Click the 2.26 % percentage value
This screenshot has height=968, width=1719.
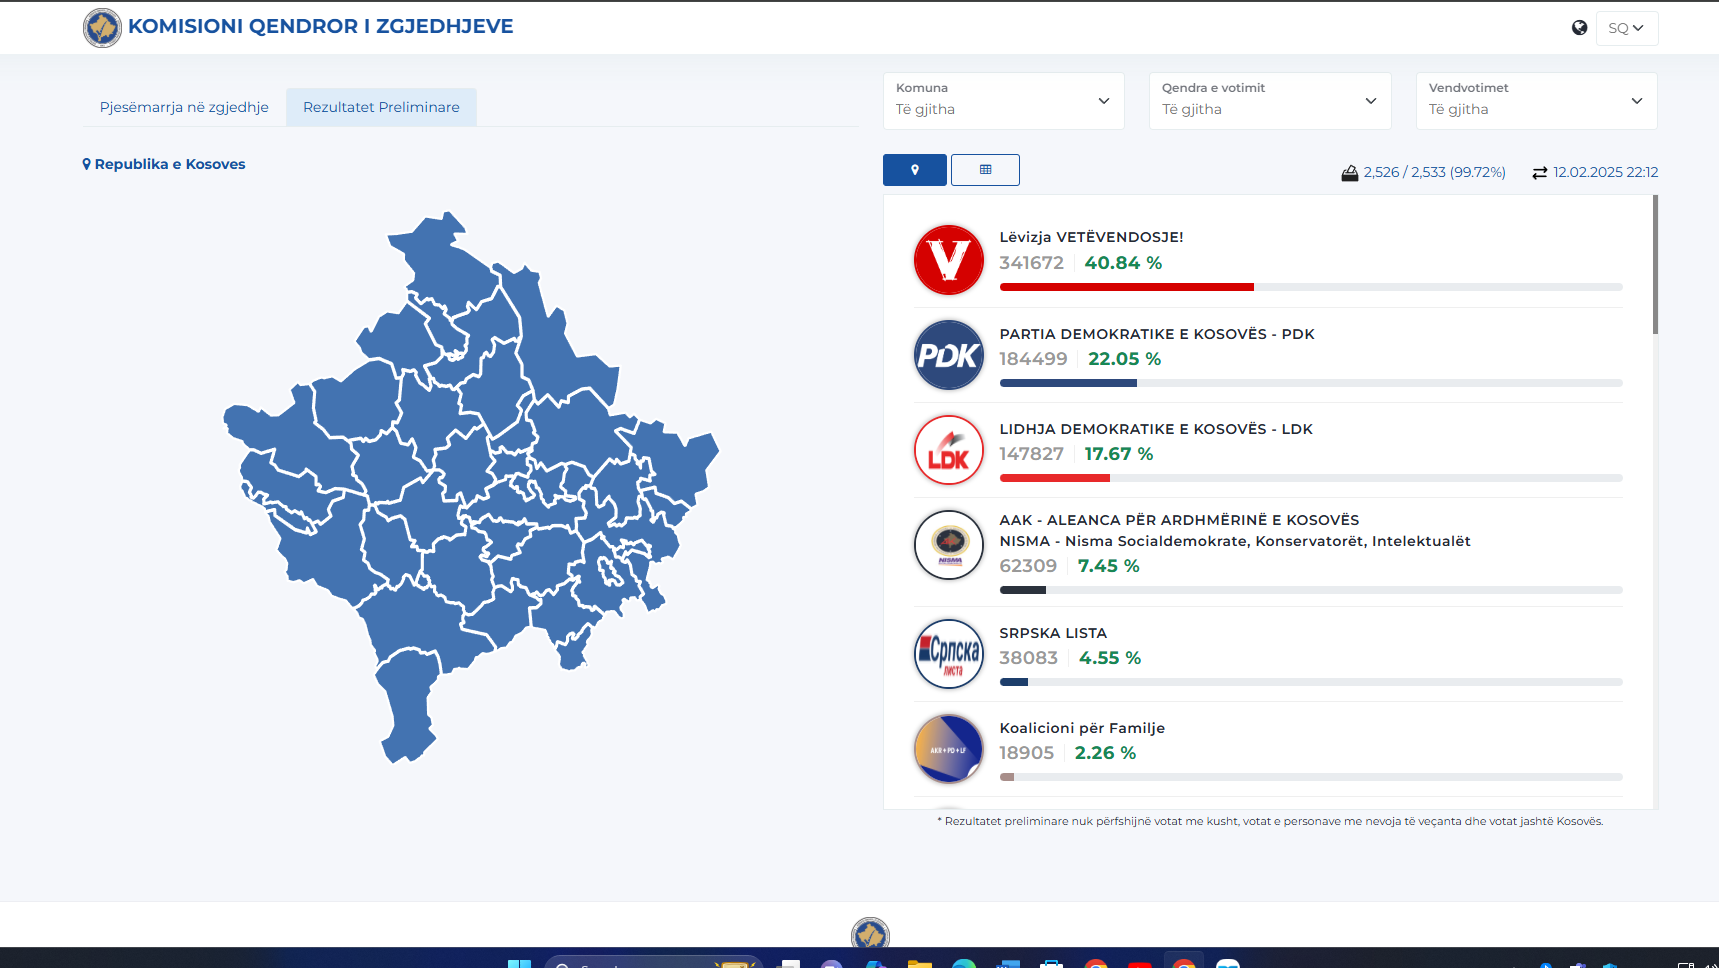1105,753
